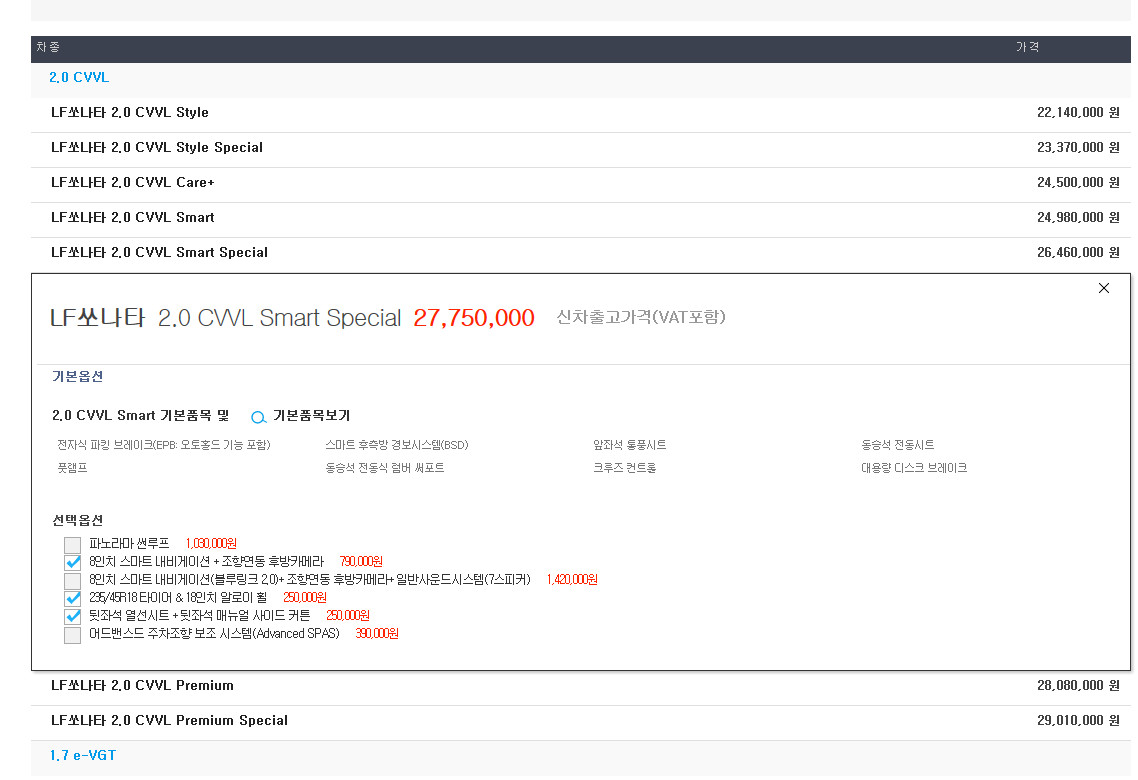
Task: Expand the LF쏘나타 2.0 CVVL Premium row
Action: coord(581,686)
